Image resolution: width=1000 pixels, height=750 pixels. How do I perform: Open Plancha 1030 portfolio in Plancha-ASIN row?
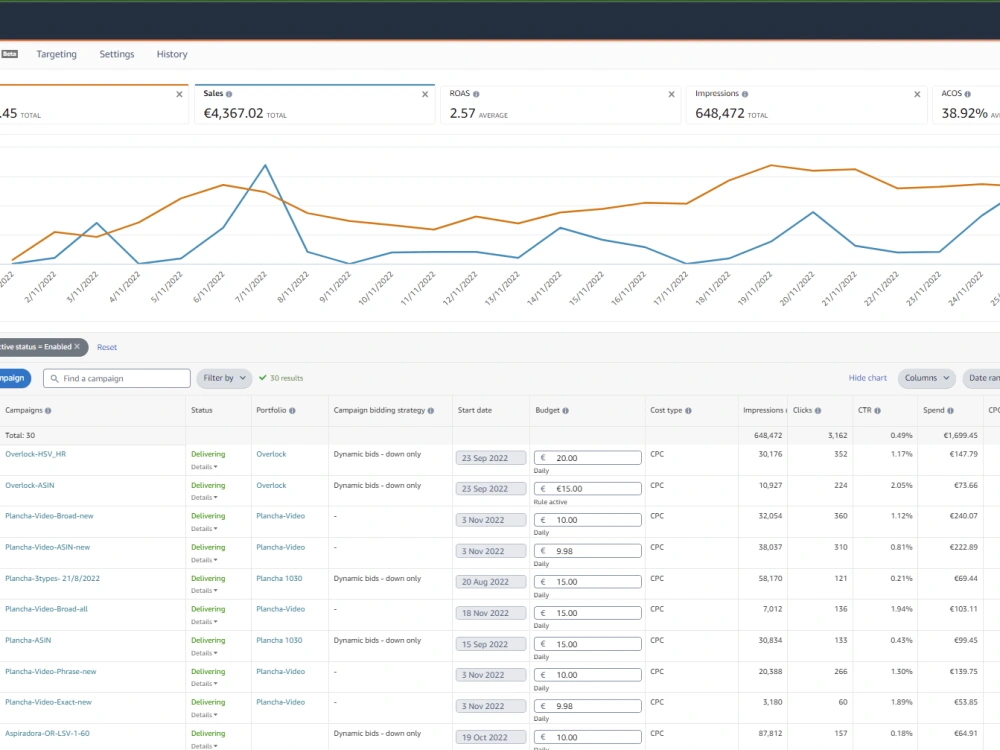coord(279,640)
